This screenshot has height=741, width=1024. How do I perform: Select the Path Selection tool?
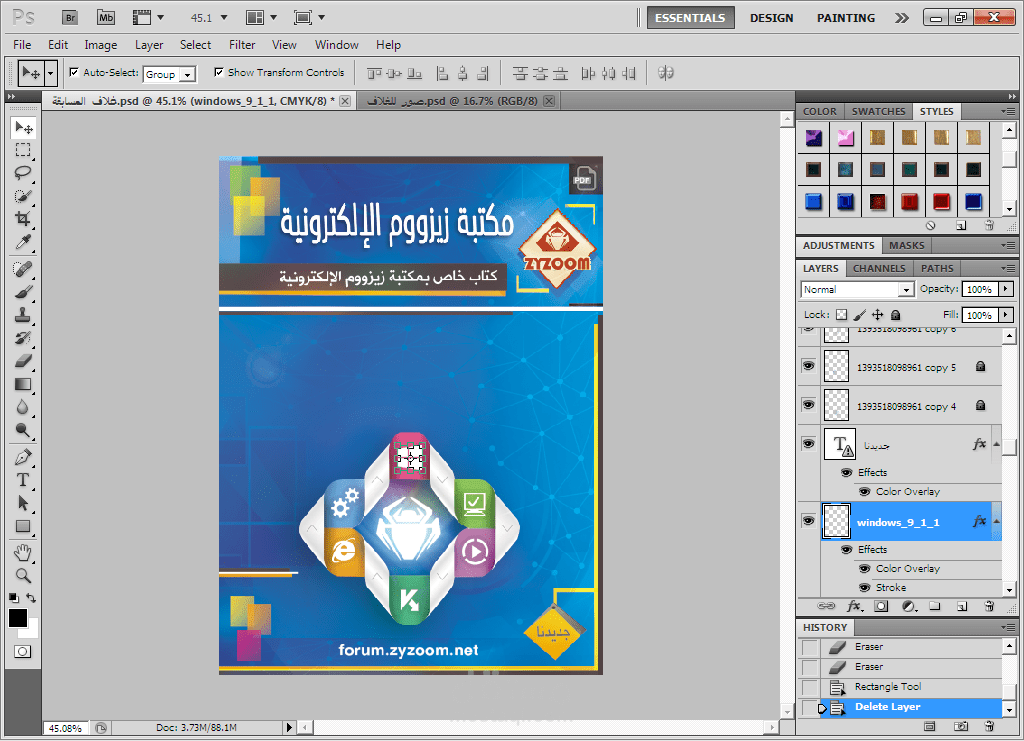(x=23, y=503)
